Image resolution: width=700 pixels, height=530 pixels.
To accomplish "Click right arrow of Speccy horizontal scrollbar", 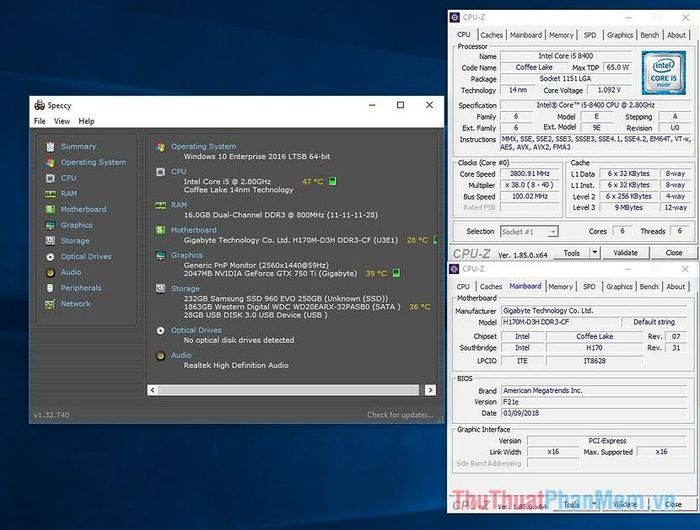I will (430, 390).
